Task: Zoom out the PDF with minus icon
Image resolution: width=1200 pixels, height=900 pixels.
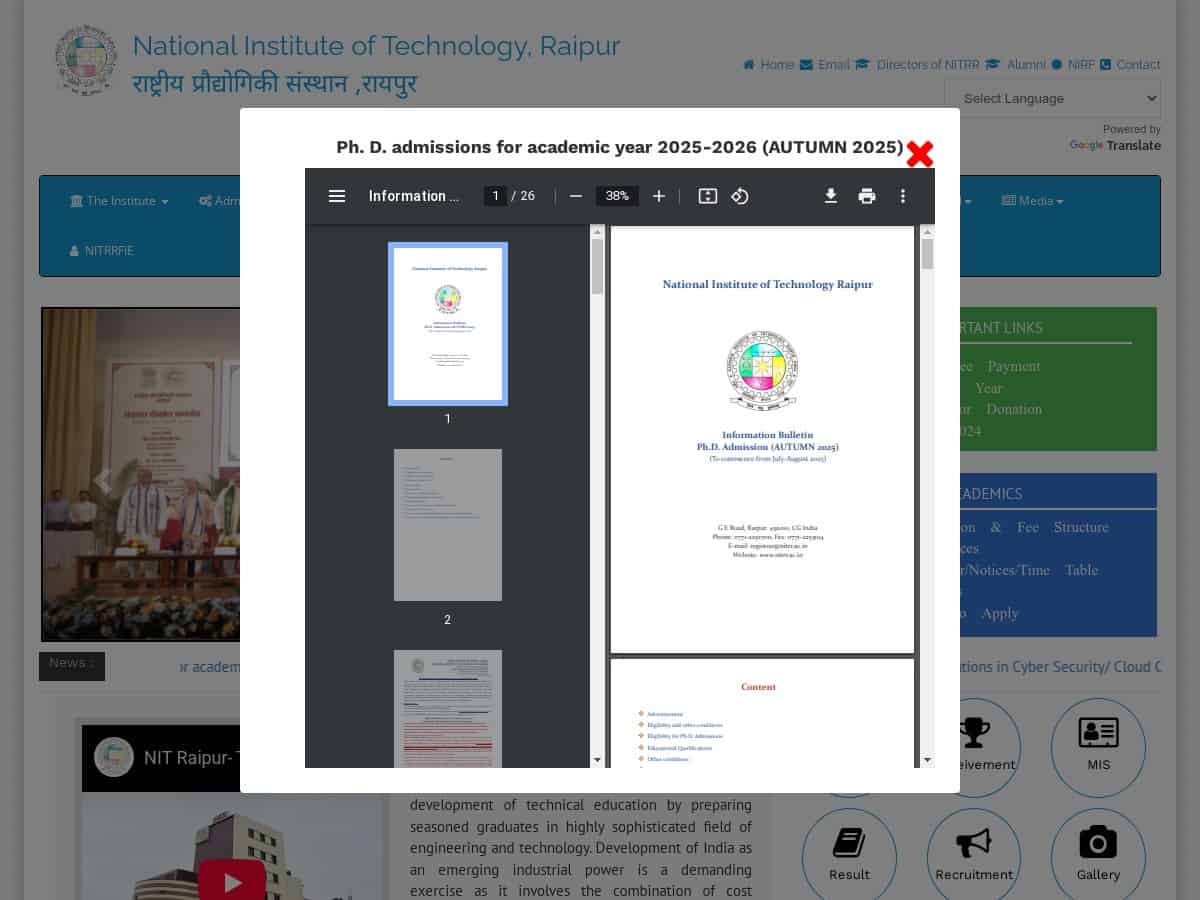Action: point(576,196)
